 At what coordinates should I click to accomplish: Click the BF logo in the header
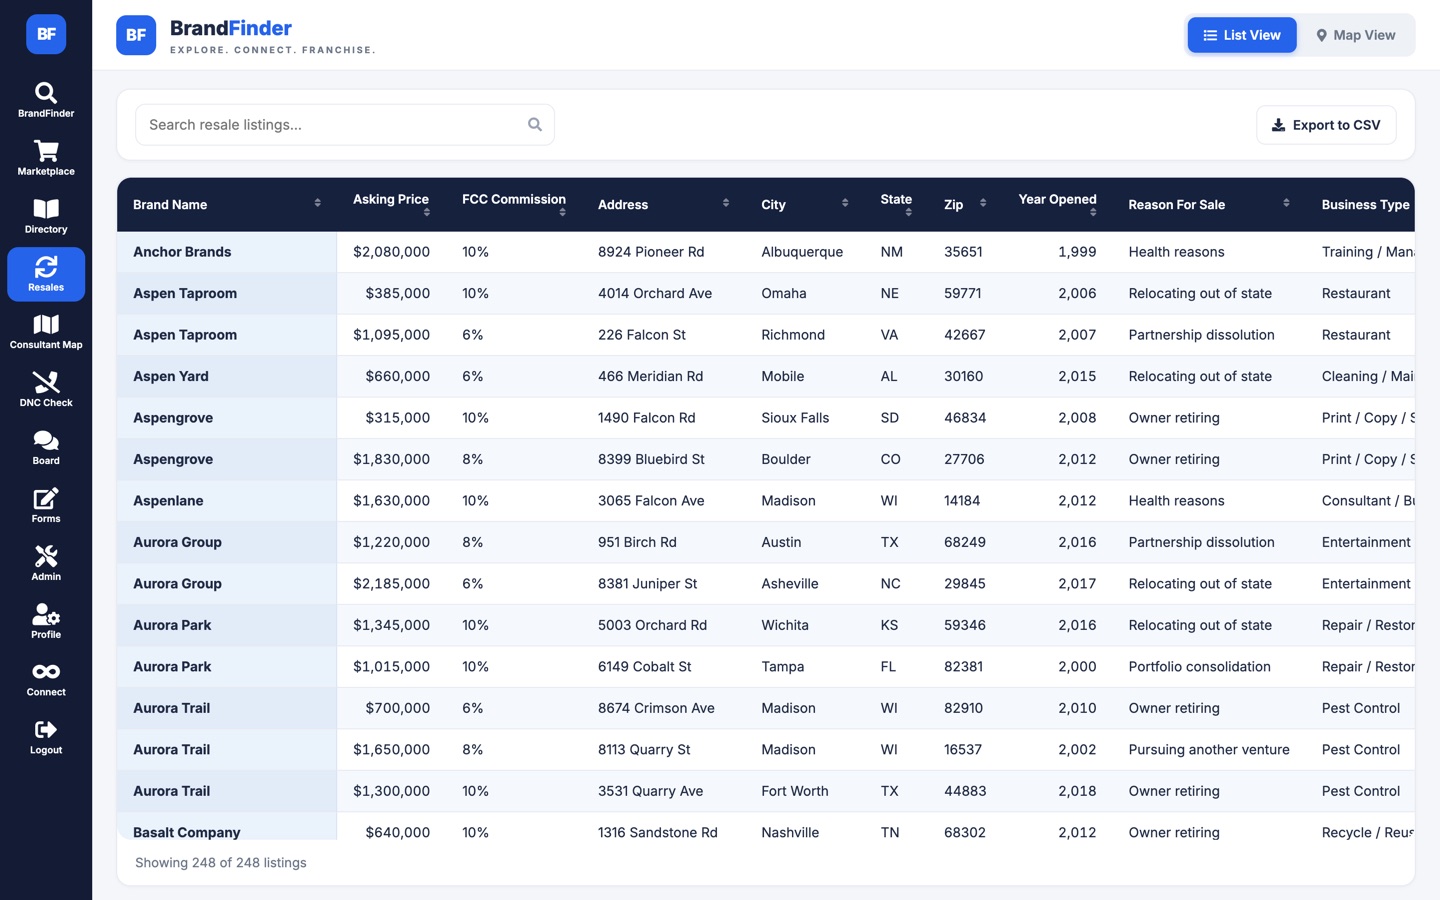(x=136, y=35)
